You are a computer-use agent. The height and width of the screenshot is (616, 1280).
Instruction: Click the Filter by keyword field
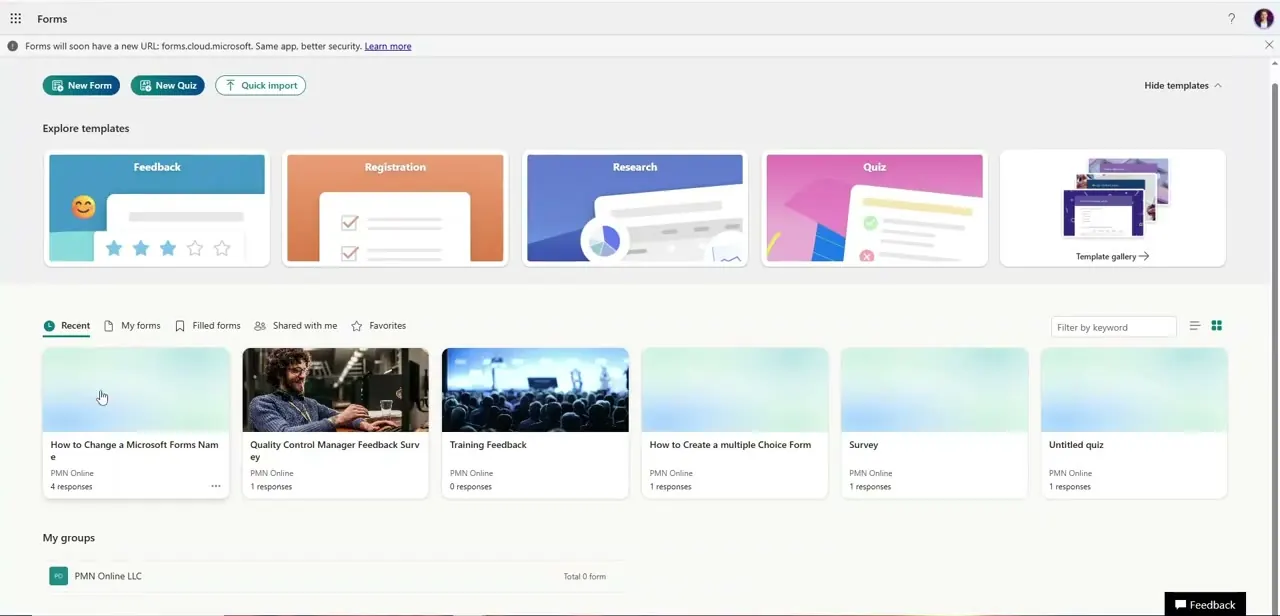(x=1113, y=327)
